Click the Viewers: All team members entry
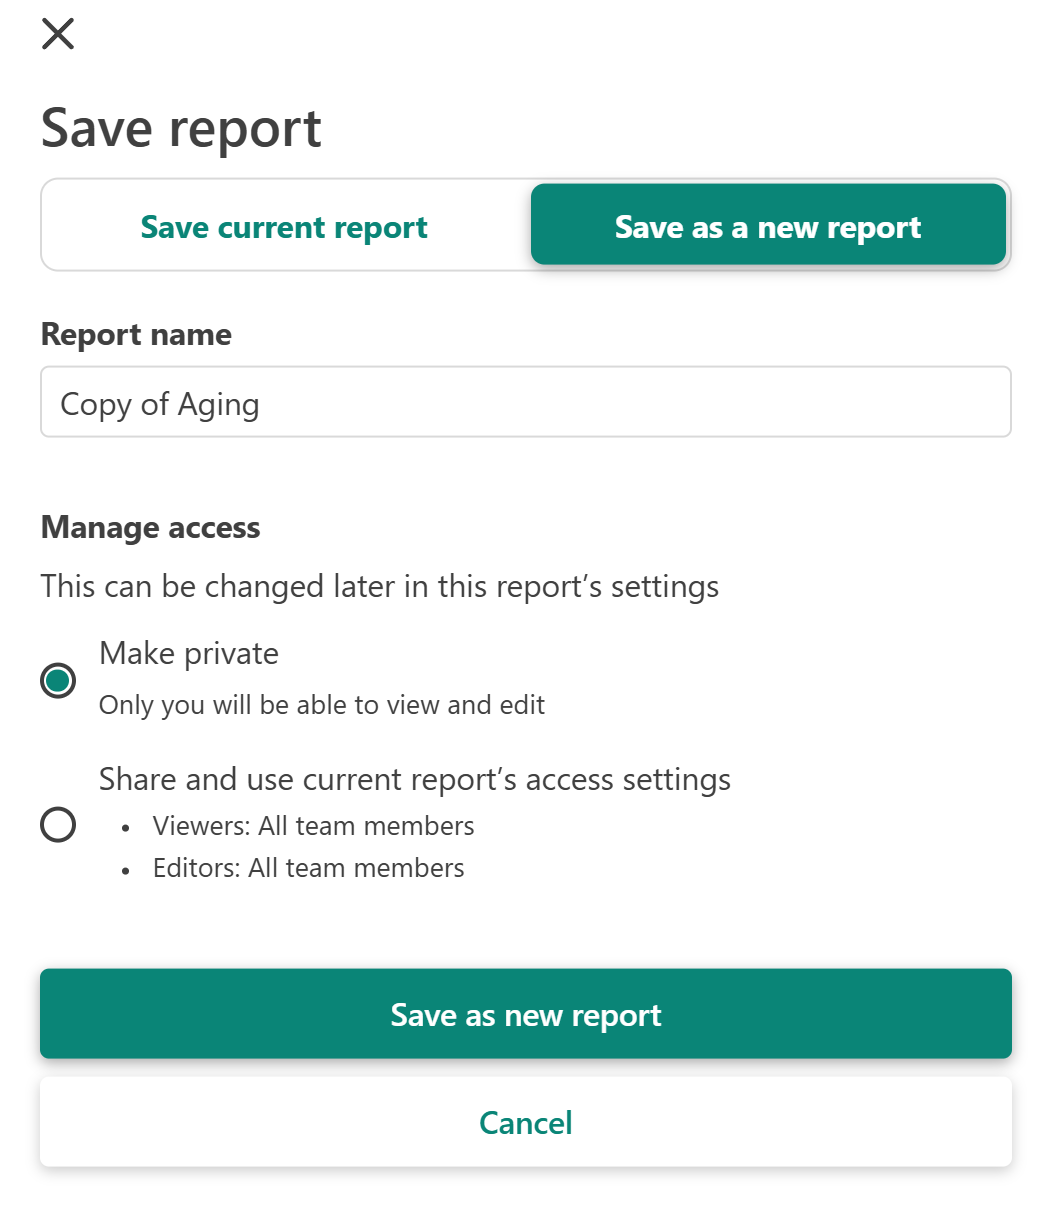Viewport: 1056px width, 1208px height. pyautogui.click(x=313, y=826)
